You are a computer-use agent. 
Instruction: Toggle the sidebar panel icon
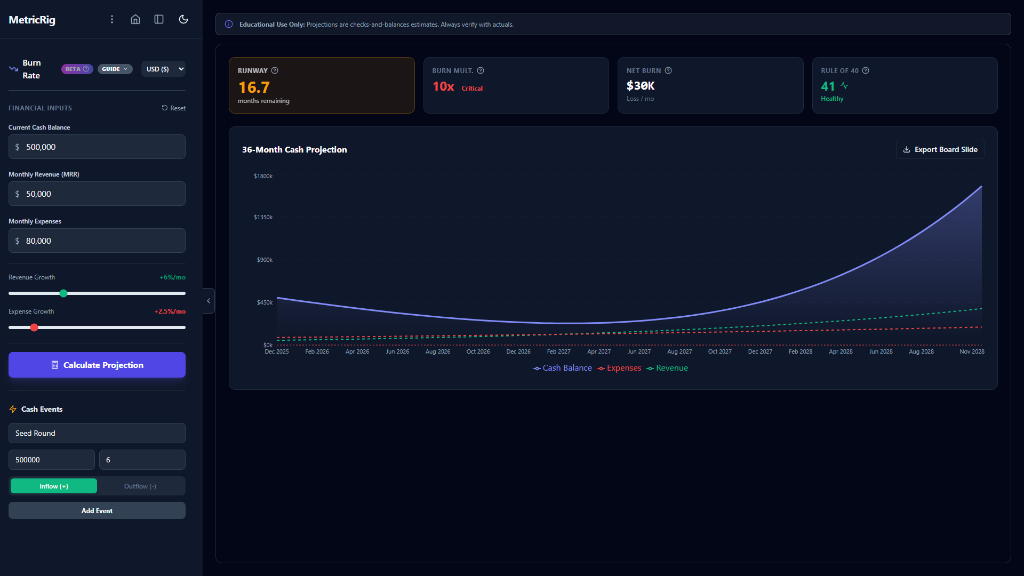pyautogui.click(x=158, y=19)
